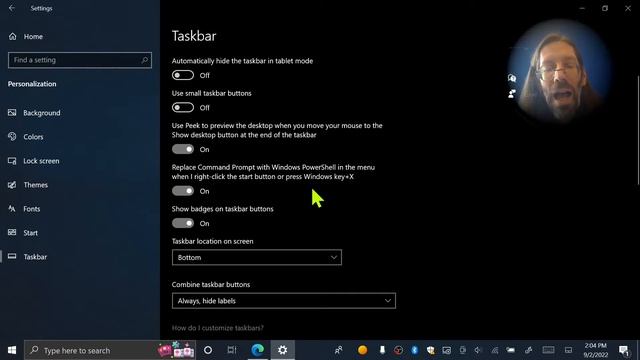Open Background personalization settings
The width and height of the screenshot is (640, 360).
pos(42,113)
